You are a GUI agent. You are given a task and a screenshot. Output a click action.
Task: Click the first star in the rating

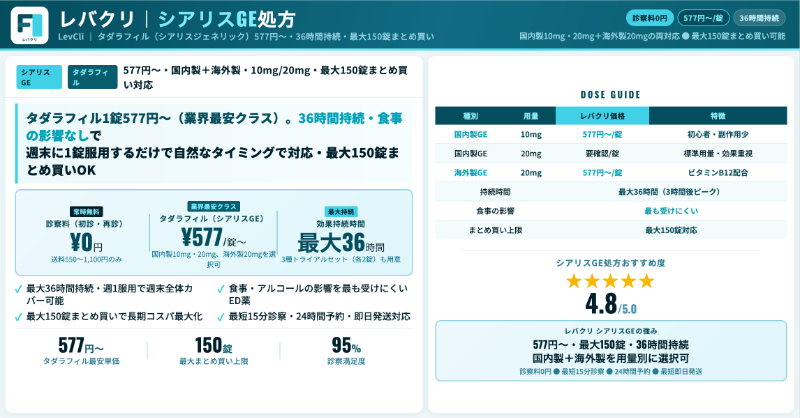coord(574,281)
